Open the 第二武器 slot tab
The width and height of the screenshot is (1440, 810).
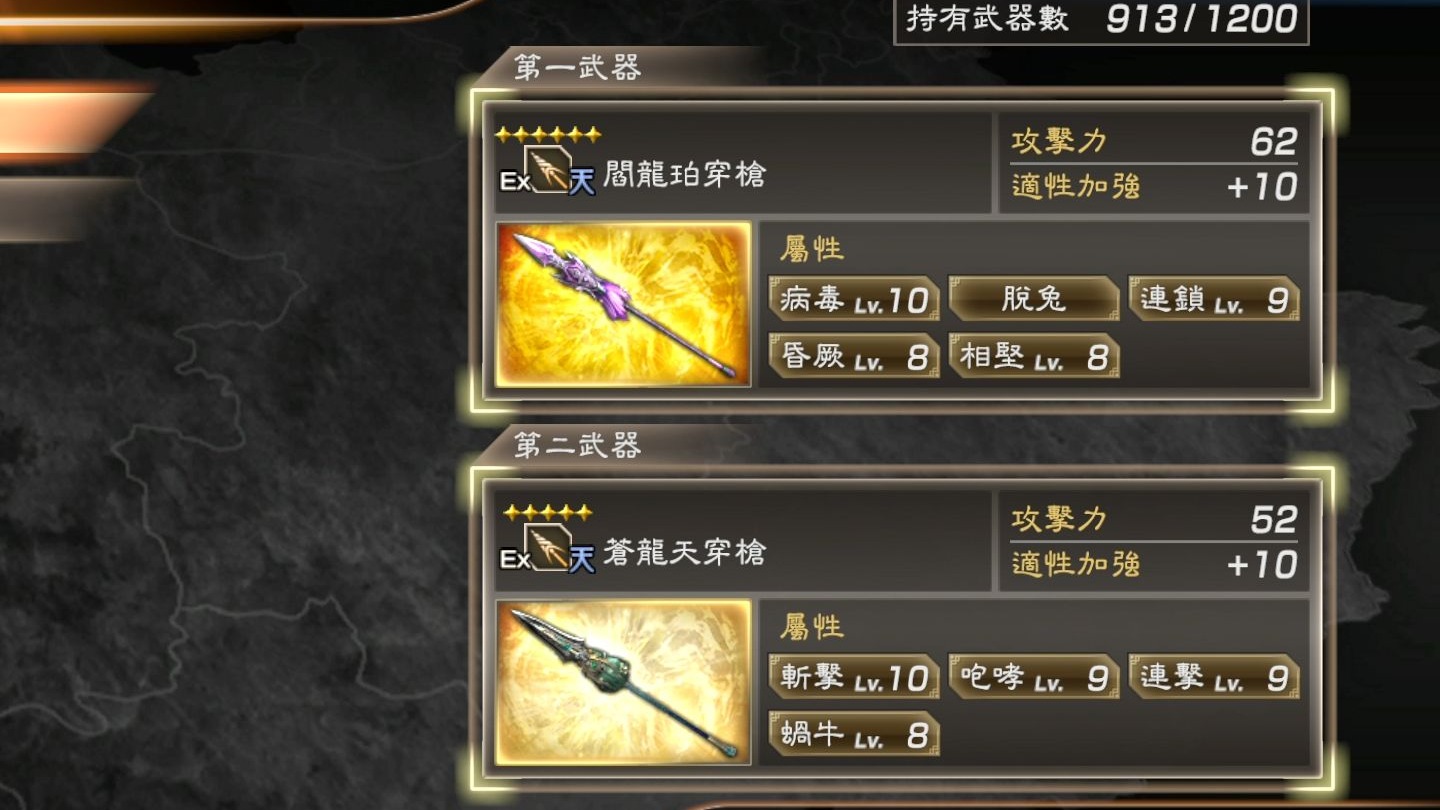point(578,446)
